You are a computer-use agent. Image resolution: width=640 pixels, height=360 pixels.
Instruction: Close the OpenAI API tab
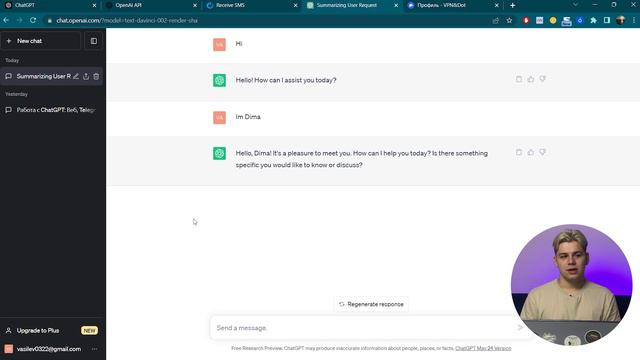(195, 5)
